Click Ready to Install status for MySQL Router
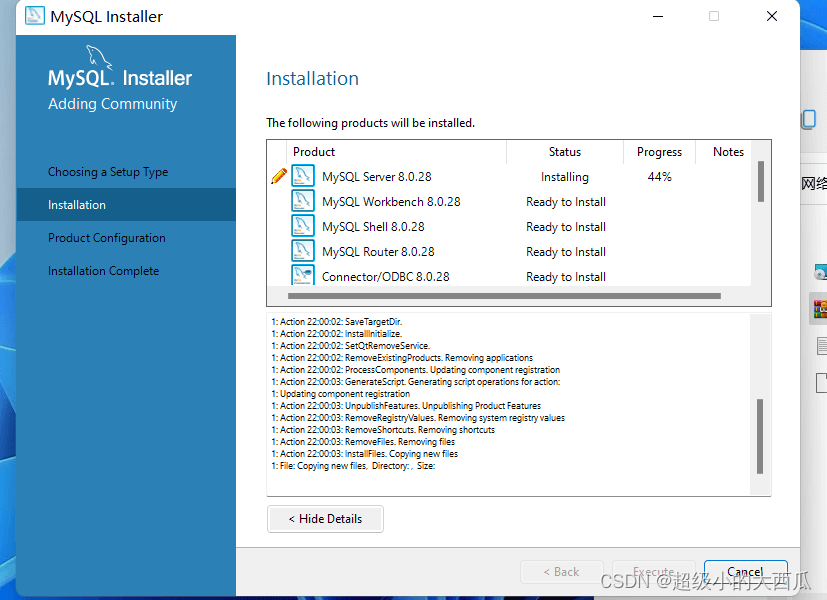 (x=566, y=251)
